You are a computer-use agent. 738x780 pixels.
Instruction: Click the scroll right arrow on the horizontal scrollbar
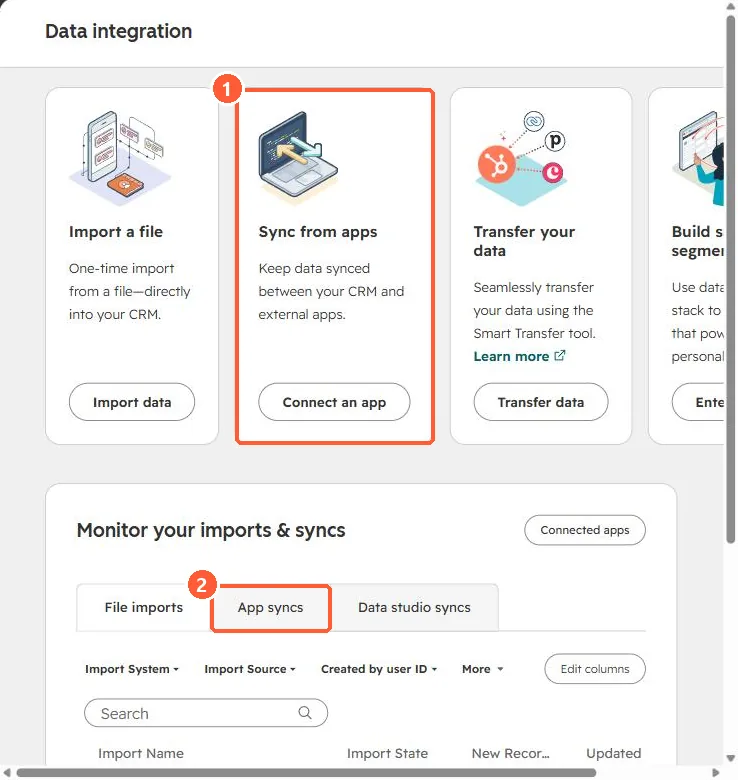(x=716, y=773)
